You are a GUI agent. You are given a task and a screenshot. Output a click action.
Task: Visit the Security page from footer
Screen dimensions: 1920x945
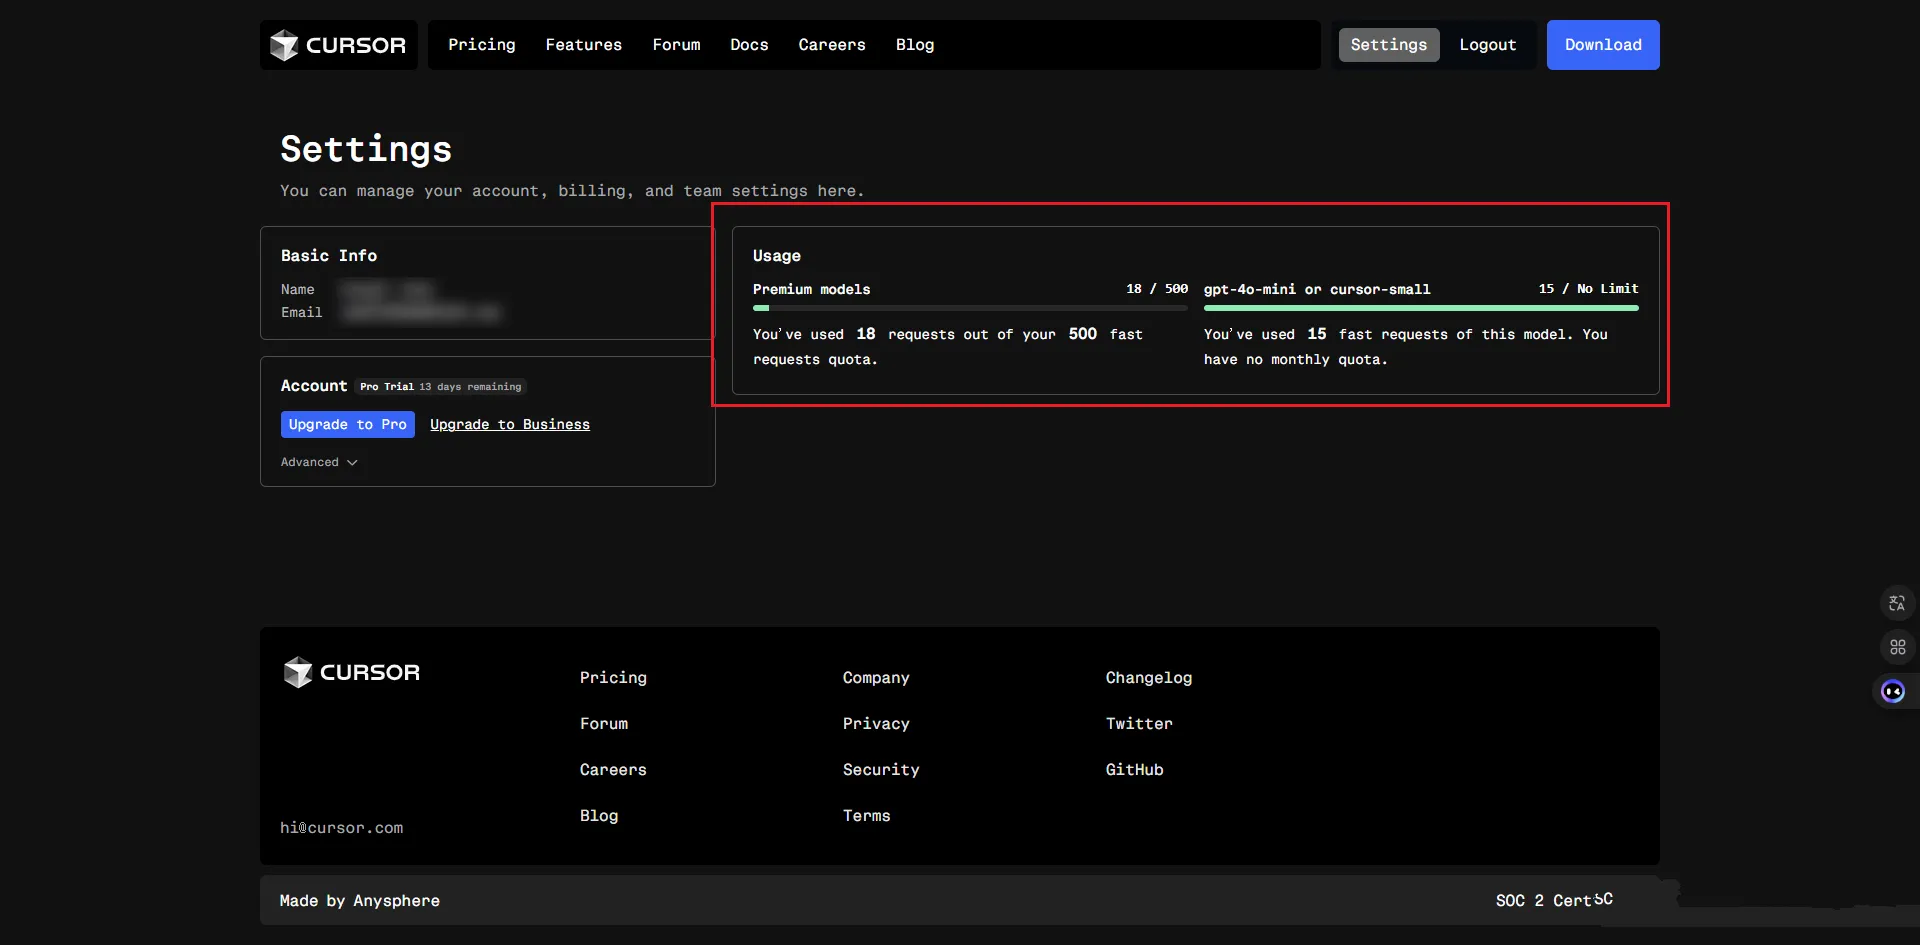coord(880,769)
